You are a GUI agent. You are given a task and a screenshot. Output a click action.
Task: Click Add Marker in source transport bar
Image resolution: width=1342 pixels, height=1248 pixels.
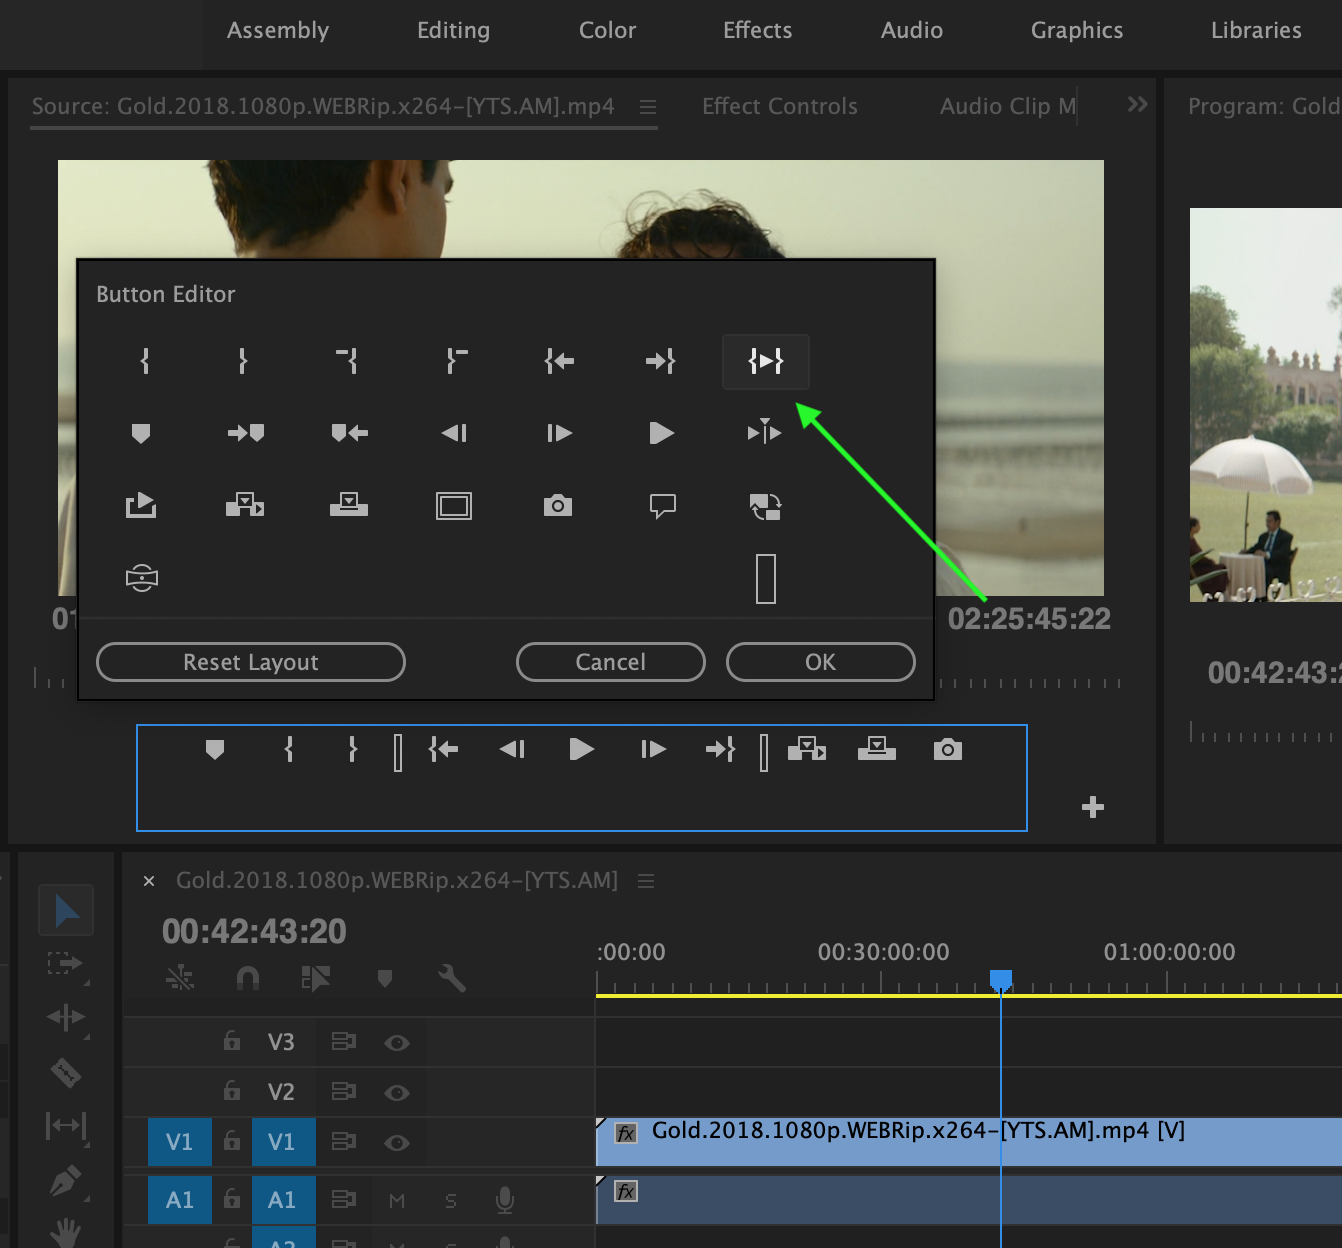click(215, 749)
